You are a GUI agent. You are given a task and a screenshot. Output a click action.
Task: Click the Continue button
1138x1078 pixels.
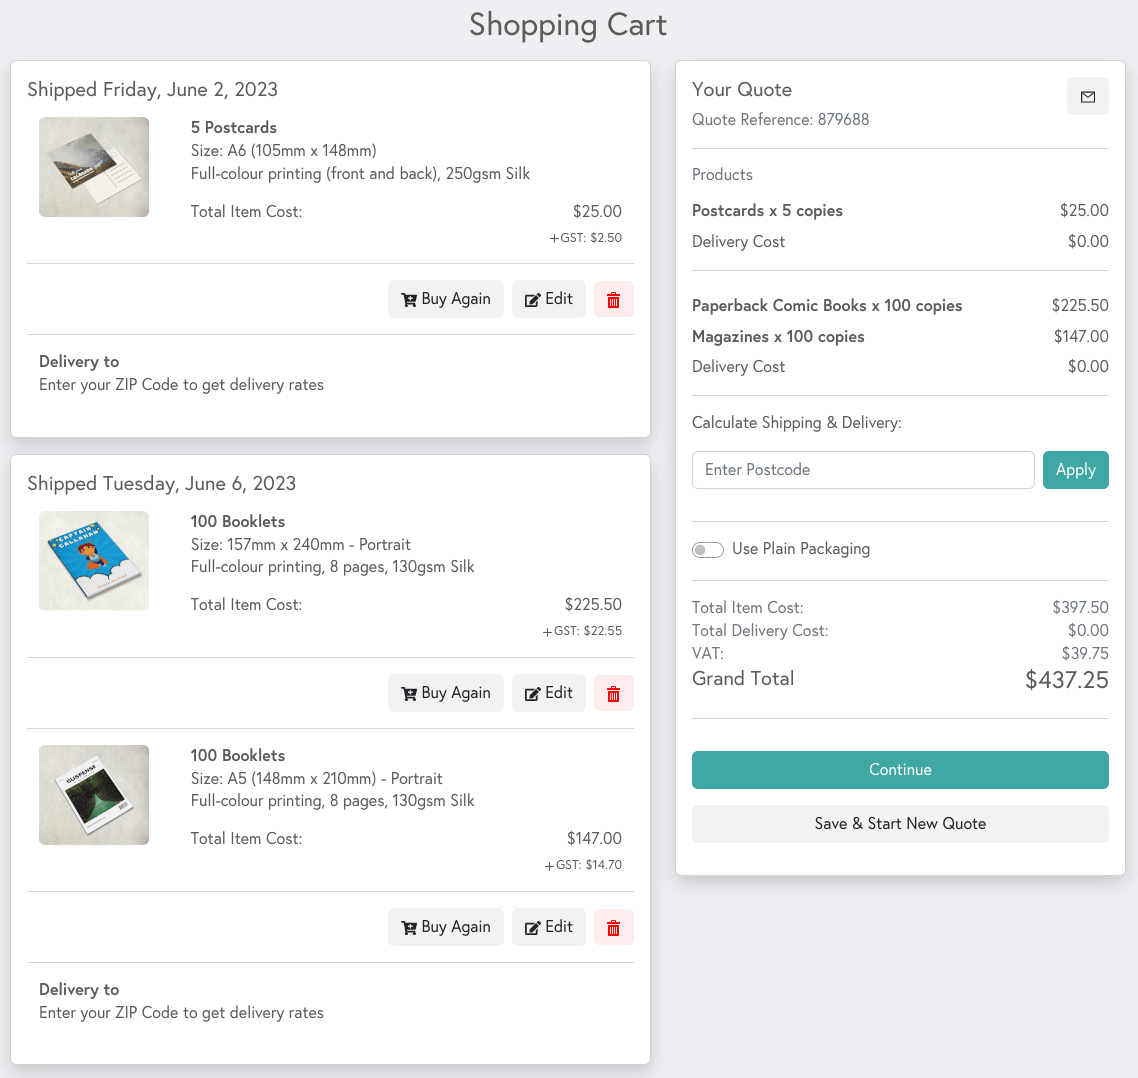[900, 770]
